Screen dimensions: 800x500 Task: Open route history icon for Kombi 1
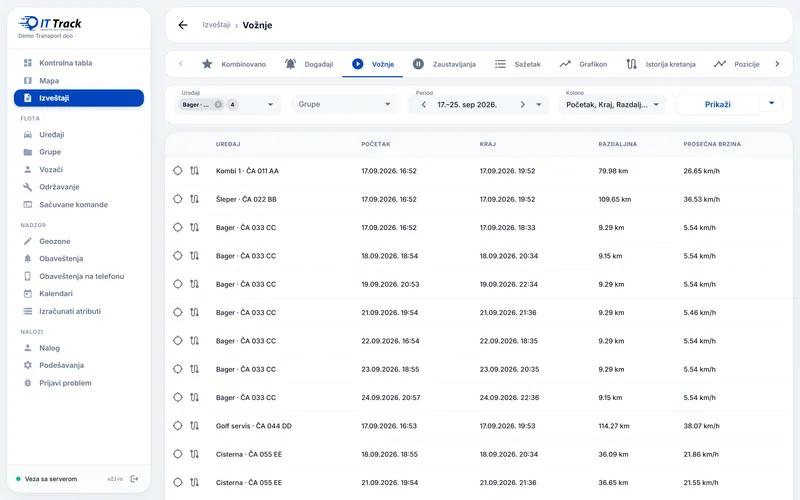tap(194, 171)
